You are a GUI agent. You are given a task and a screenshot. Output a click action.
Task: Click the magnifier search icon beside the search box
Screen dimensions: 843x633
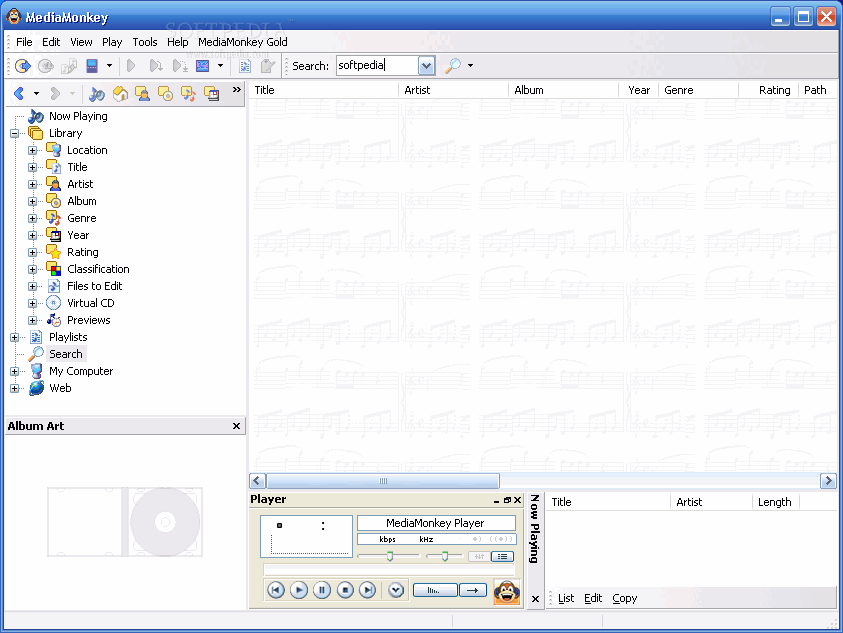pyautogui.click(x=452, y=66)
